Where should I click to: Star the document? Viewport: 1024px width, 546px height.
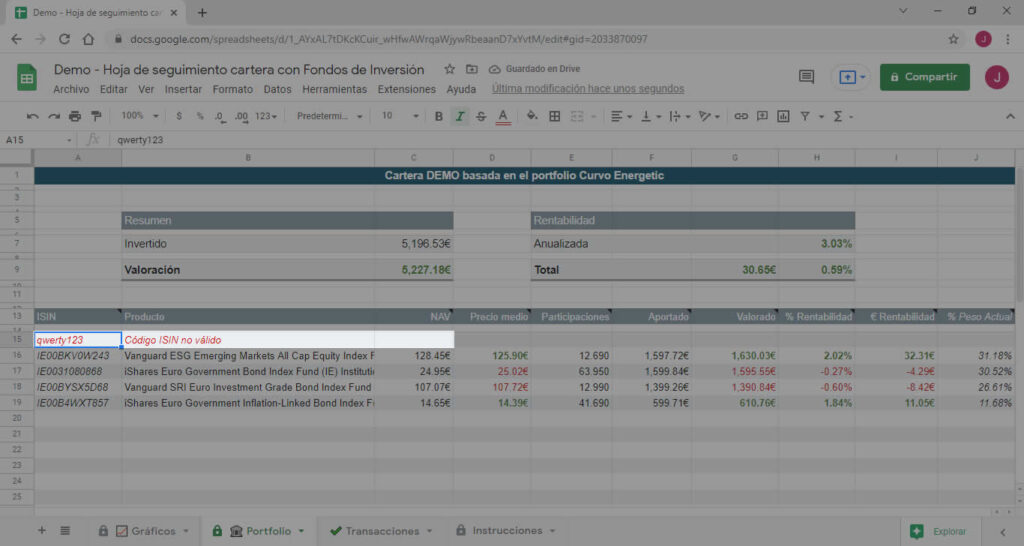click(x=449, y=69)
